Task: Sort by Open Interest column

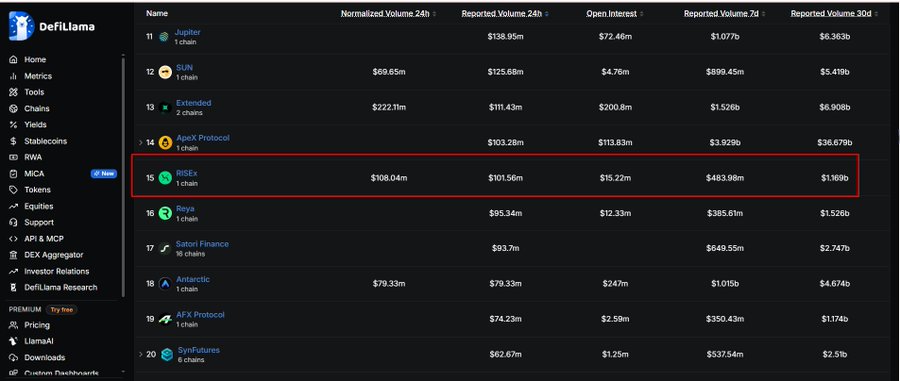Action: point(614,13)
